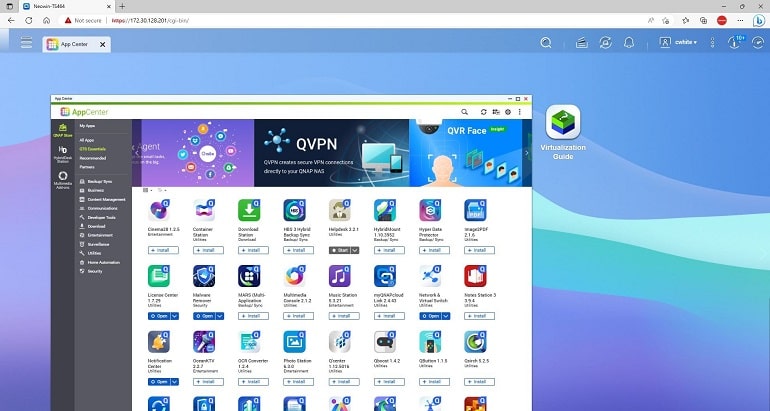The width and height of the screenshot is (770, 411).
Task: Open App Center settings gear
Action: click(x=508, y=112)
